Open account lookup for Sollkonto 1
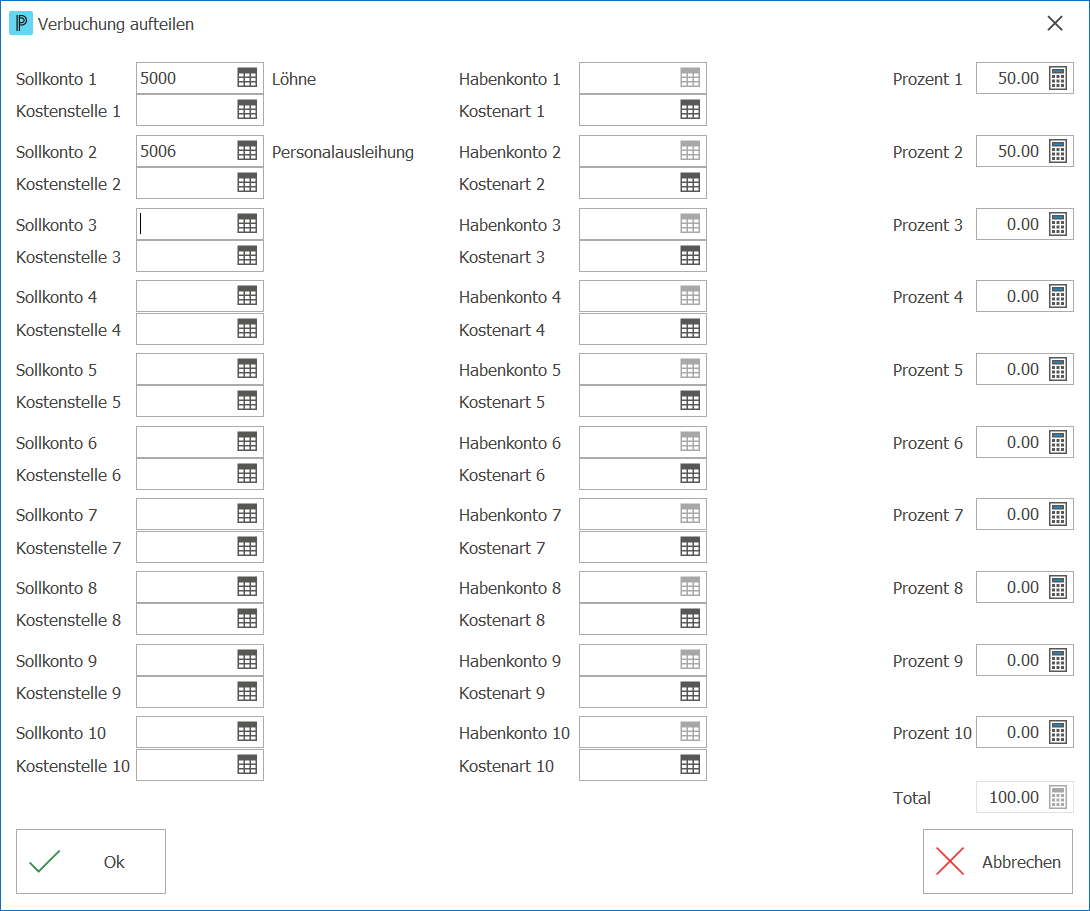The width and height of the screenshot is (1090, 911). click(x=247, y=78)
